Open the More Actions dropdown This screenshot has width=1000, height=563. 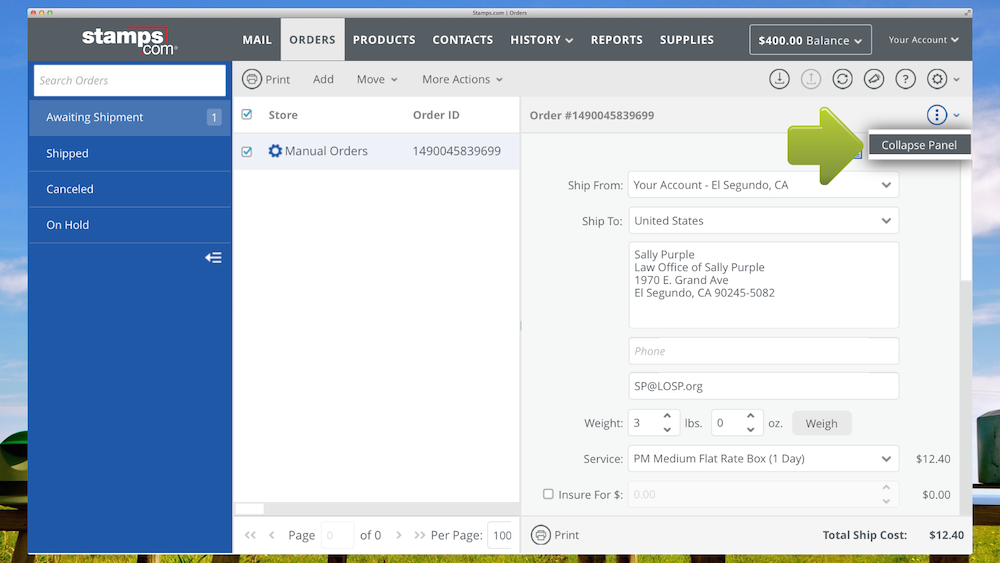click(462, 79)
